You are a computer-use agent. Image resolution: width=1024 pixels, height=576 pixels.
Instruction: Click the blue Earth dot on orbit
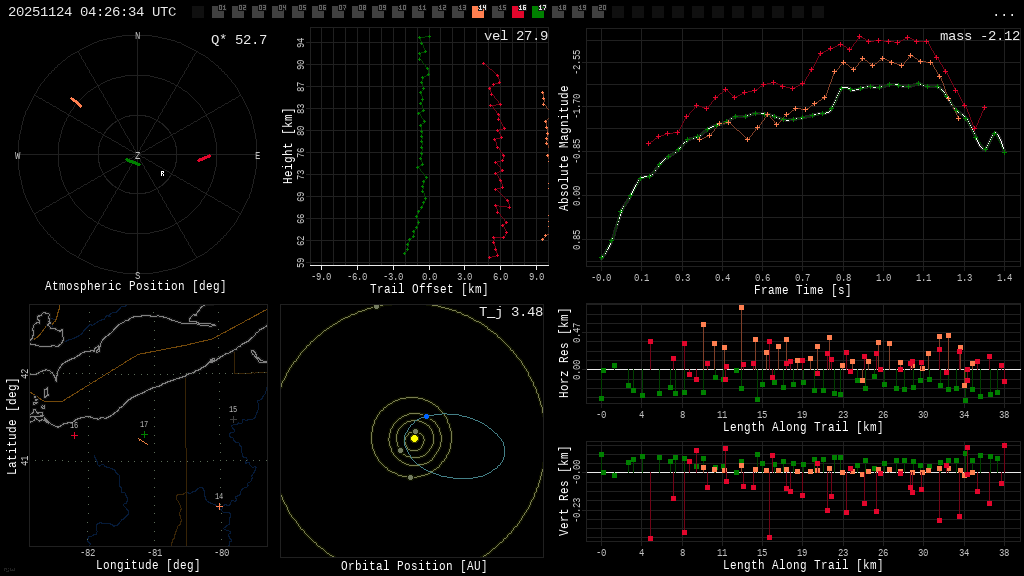pos(426,416)
